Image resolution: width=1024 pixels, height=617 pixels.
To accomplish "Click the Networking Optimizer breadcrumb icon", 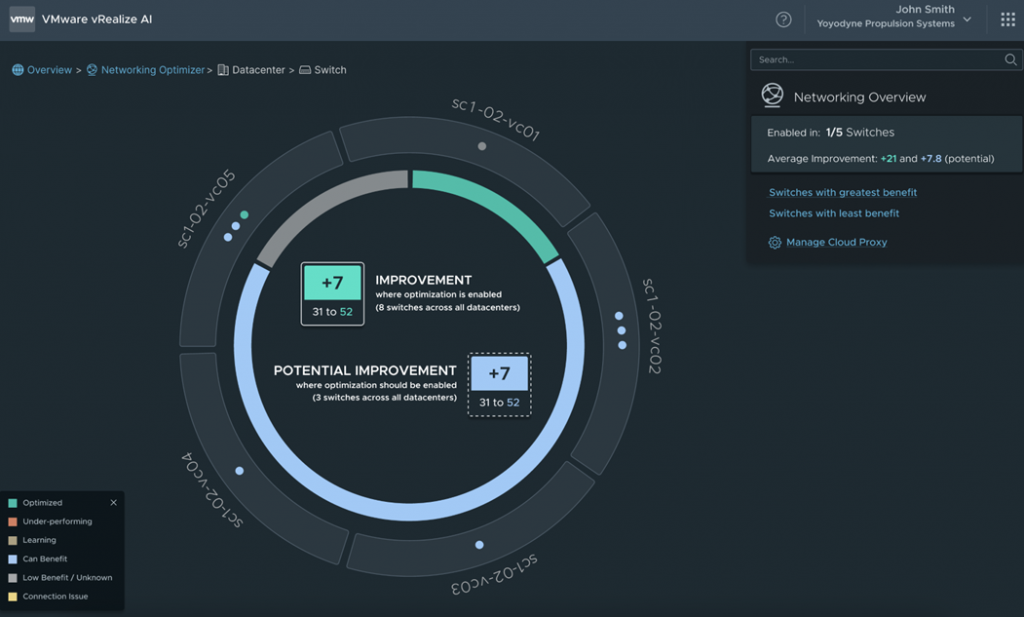I will (x=91, y=70).
